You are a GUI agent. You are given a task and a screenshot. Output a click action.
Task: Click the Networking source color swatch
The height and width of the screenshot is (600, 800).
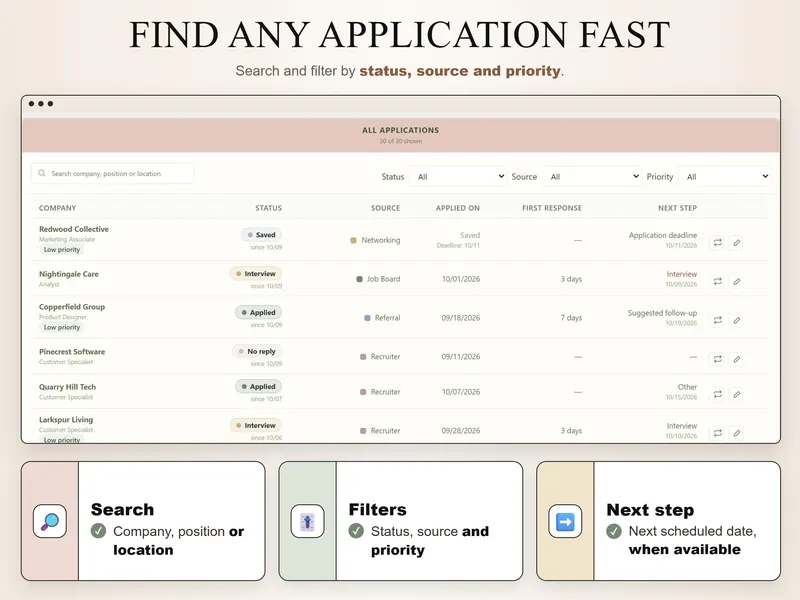pos(353,240)
